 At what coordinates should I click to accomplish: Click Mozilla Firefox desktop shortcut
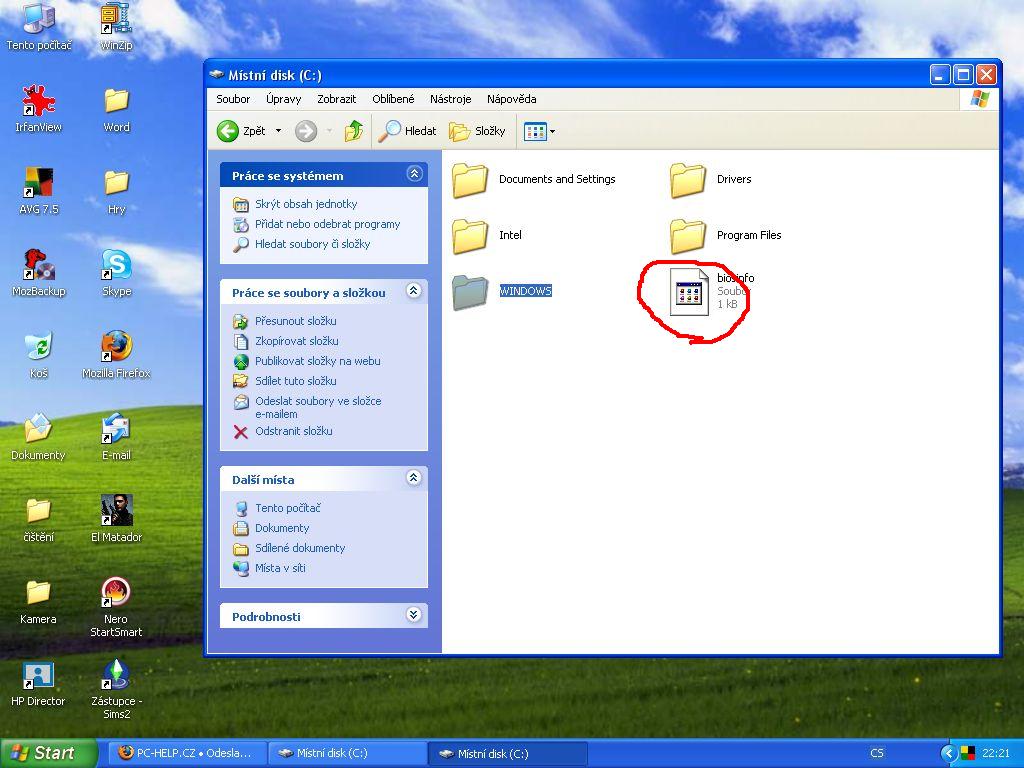(x=116, y=347)
